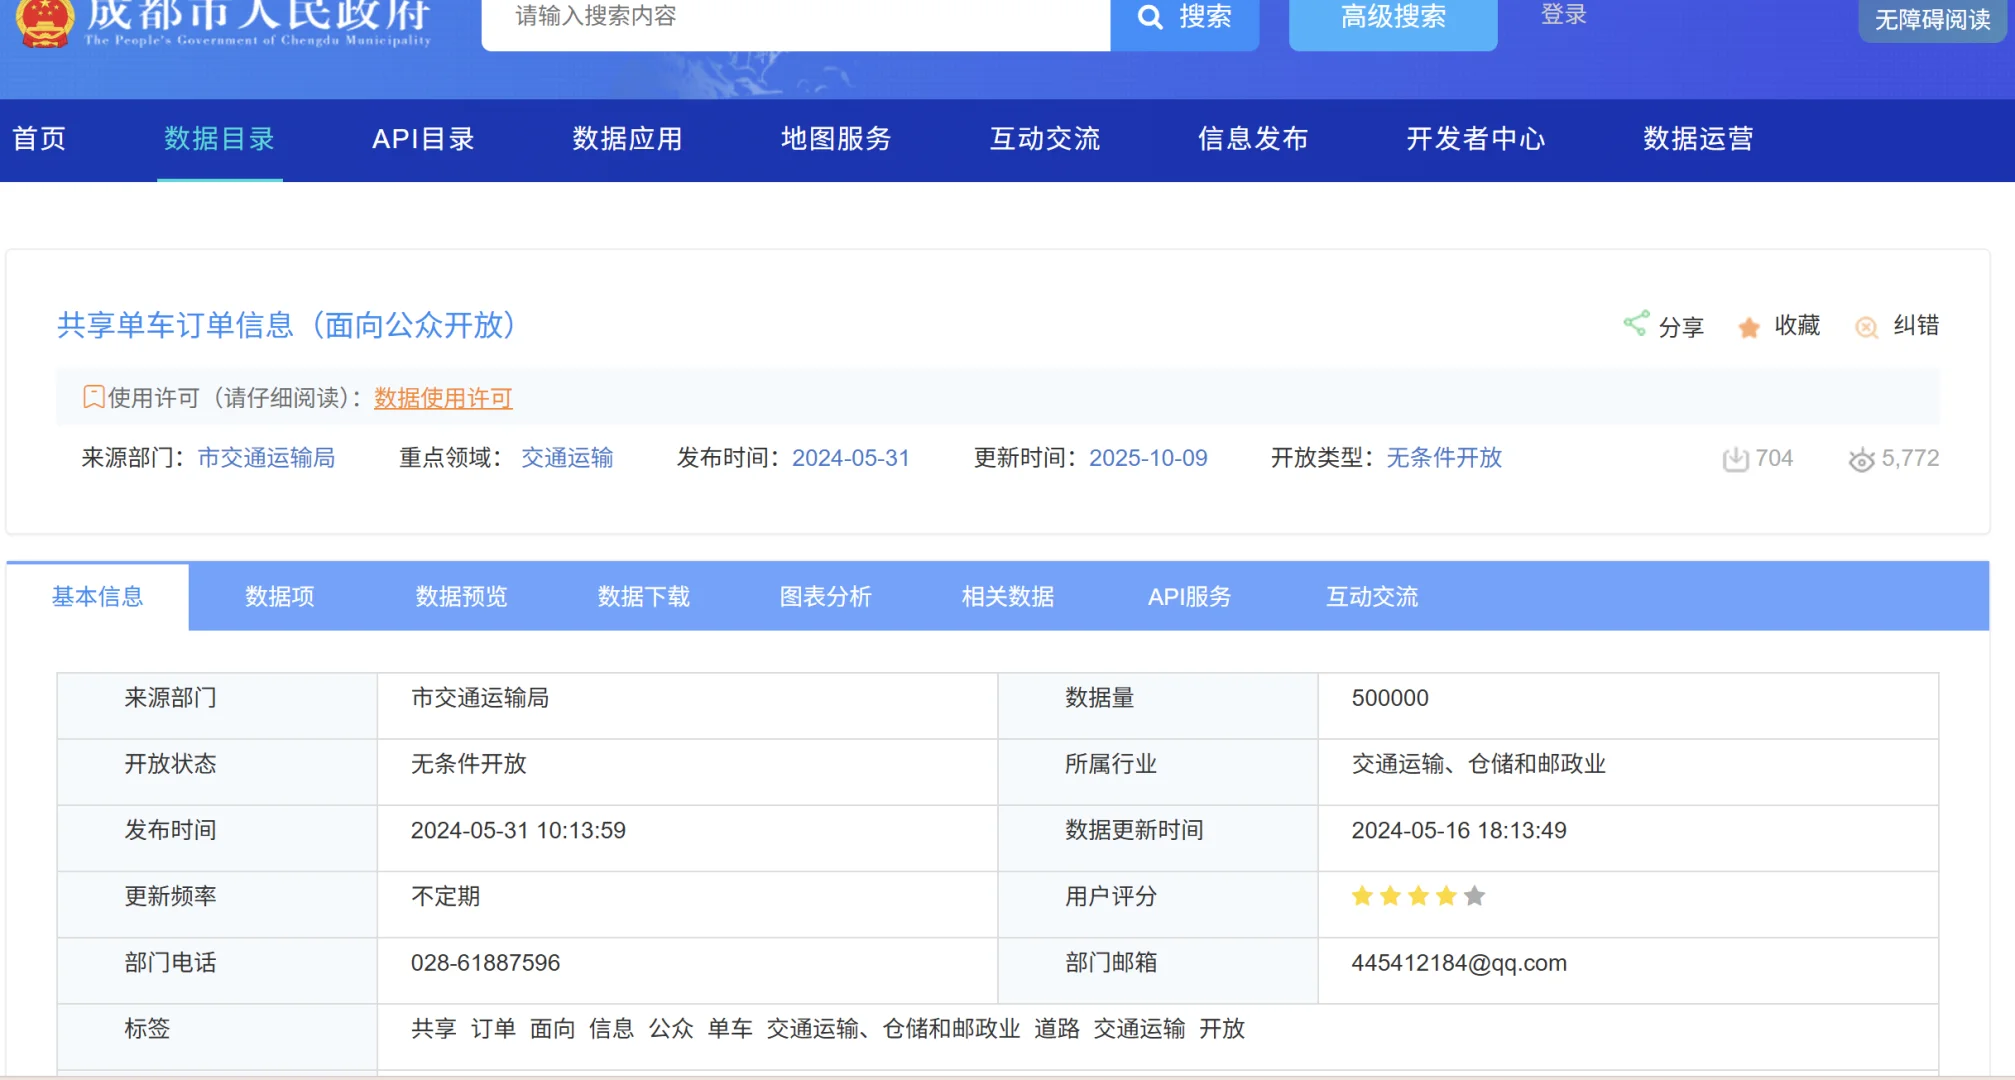This screenshot has height=1080, width=2015.
Task: Go to 数据应用 in navigation bar
Action: (627, 139)
